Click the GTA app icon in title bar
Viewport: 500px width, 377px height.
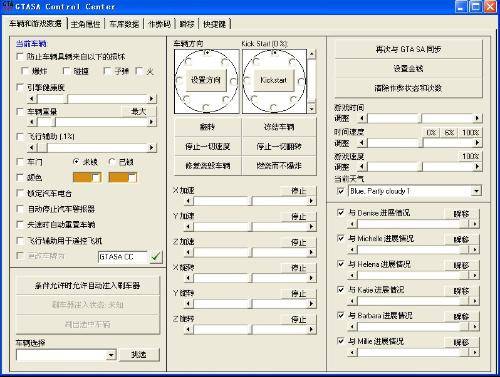[7, 6]
